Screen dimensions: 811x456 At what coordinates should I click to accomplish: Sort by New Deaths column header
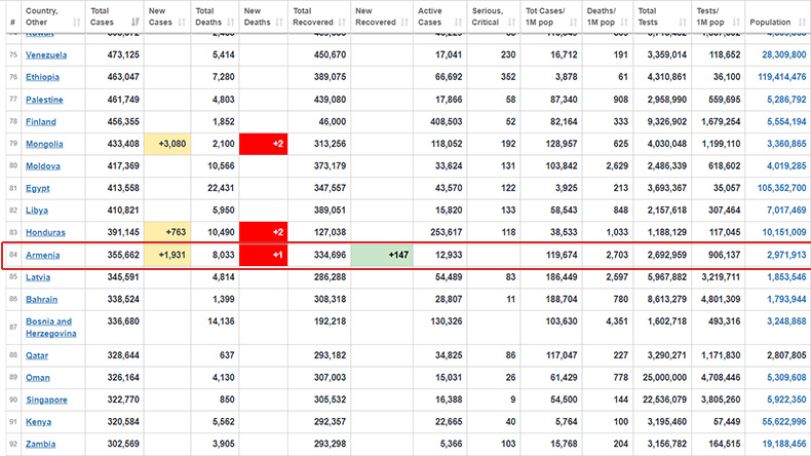coord(263,17)
